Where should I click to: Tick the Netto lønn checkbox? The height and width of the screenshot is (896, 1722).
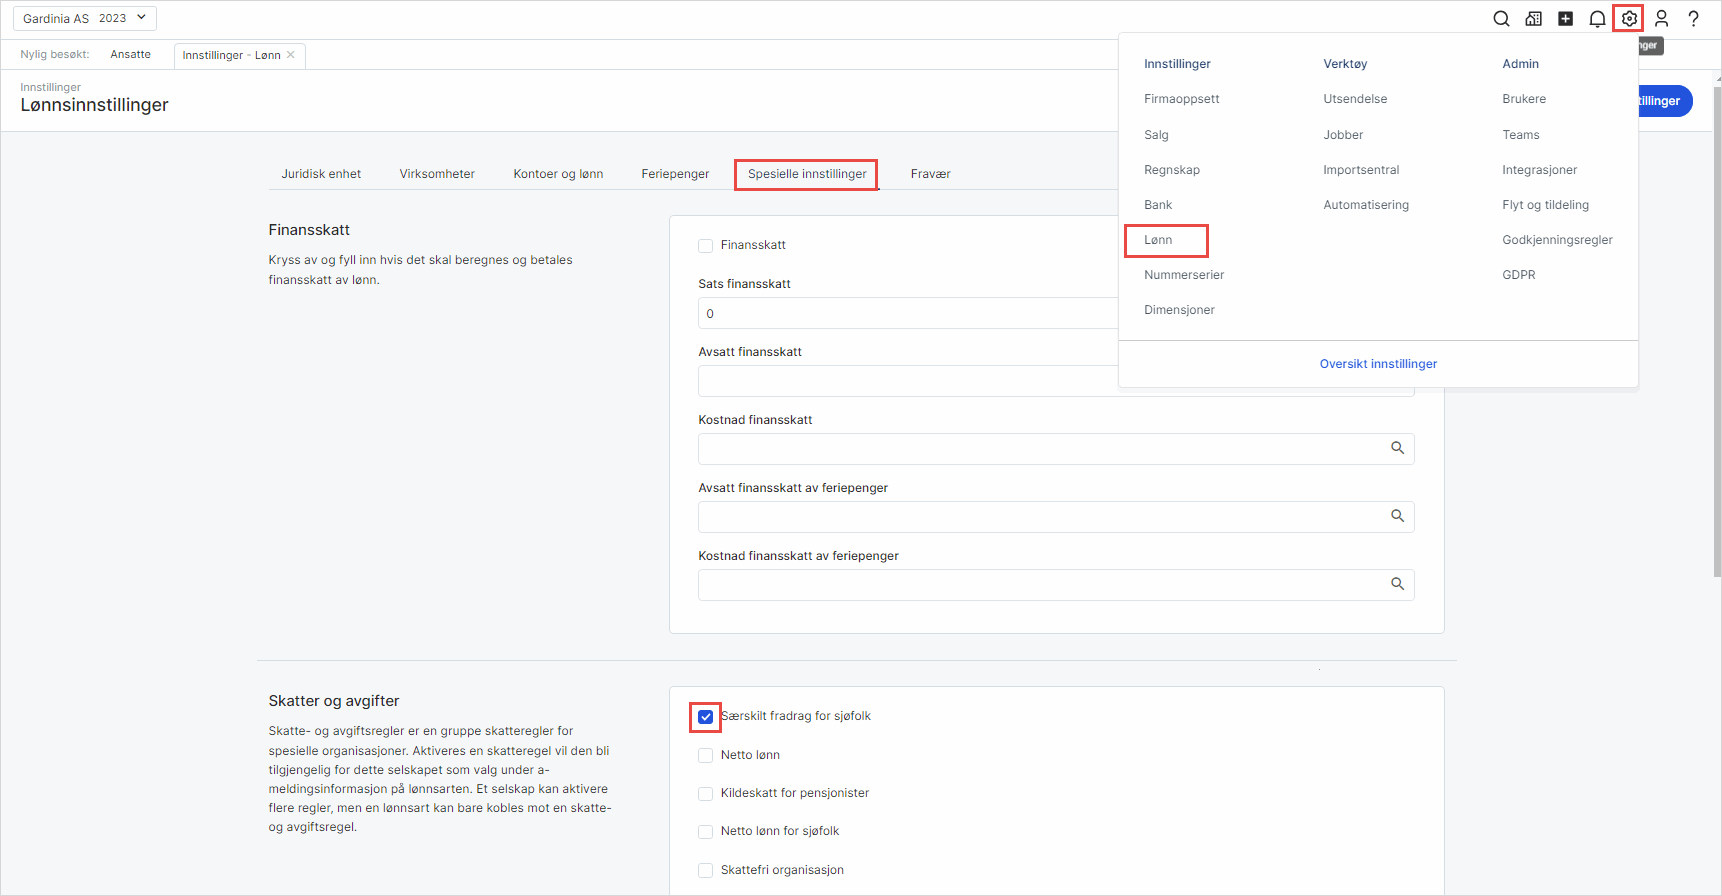coord(706,756)
